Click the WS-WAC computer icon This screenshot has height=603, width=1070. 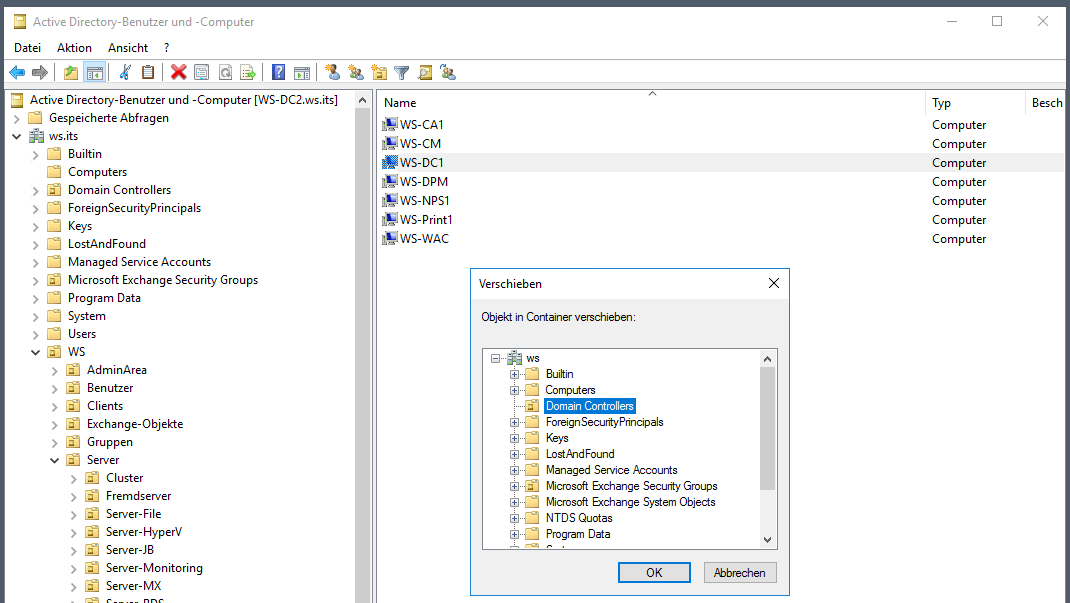tap(390, 238)
